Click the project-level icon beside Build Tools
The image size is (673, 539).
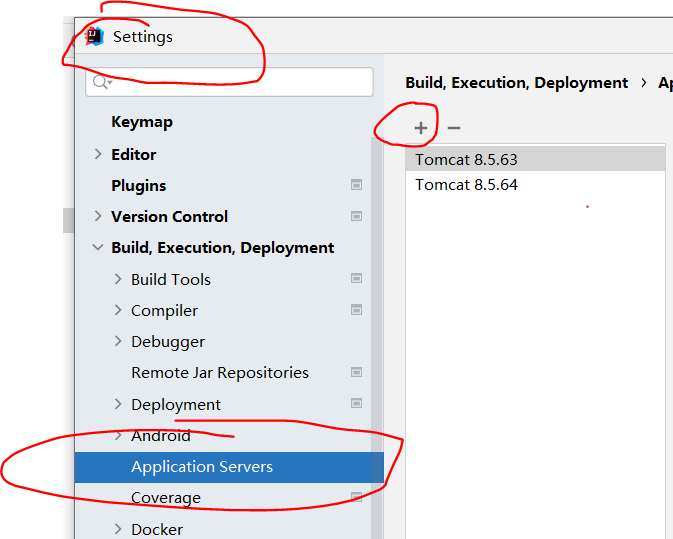tap(356, 279)
